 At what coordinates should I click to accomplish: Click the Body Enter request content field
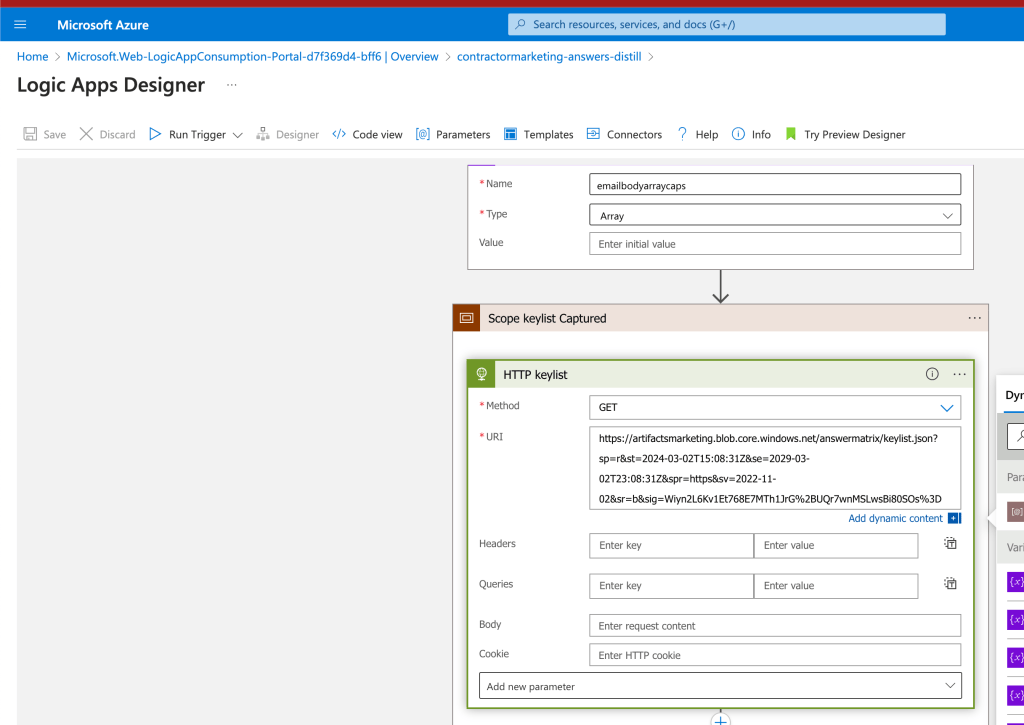775,626
